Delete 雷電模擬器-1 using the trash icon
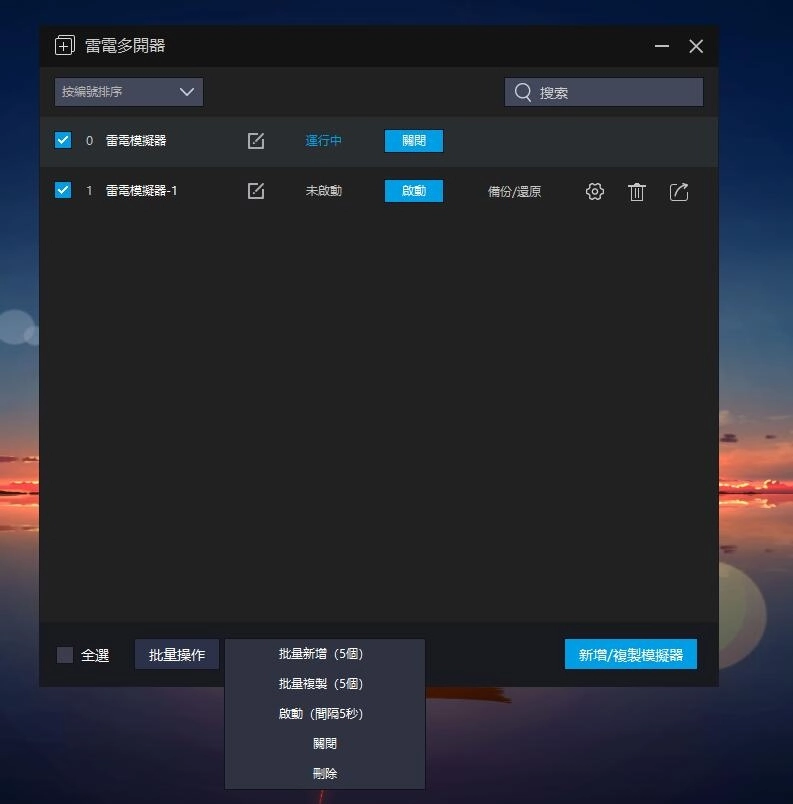 click(637, 192)
